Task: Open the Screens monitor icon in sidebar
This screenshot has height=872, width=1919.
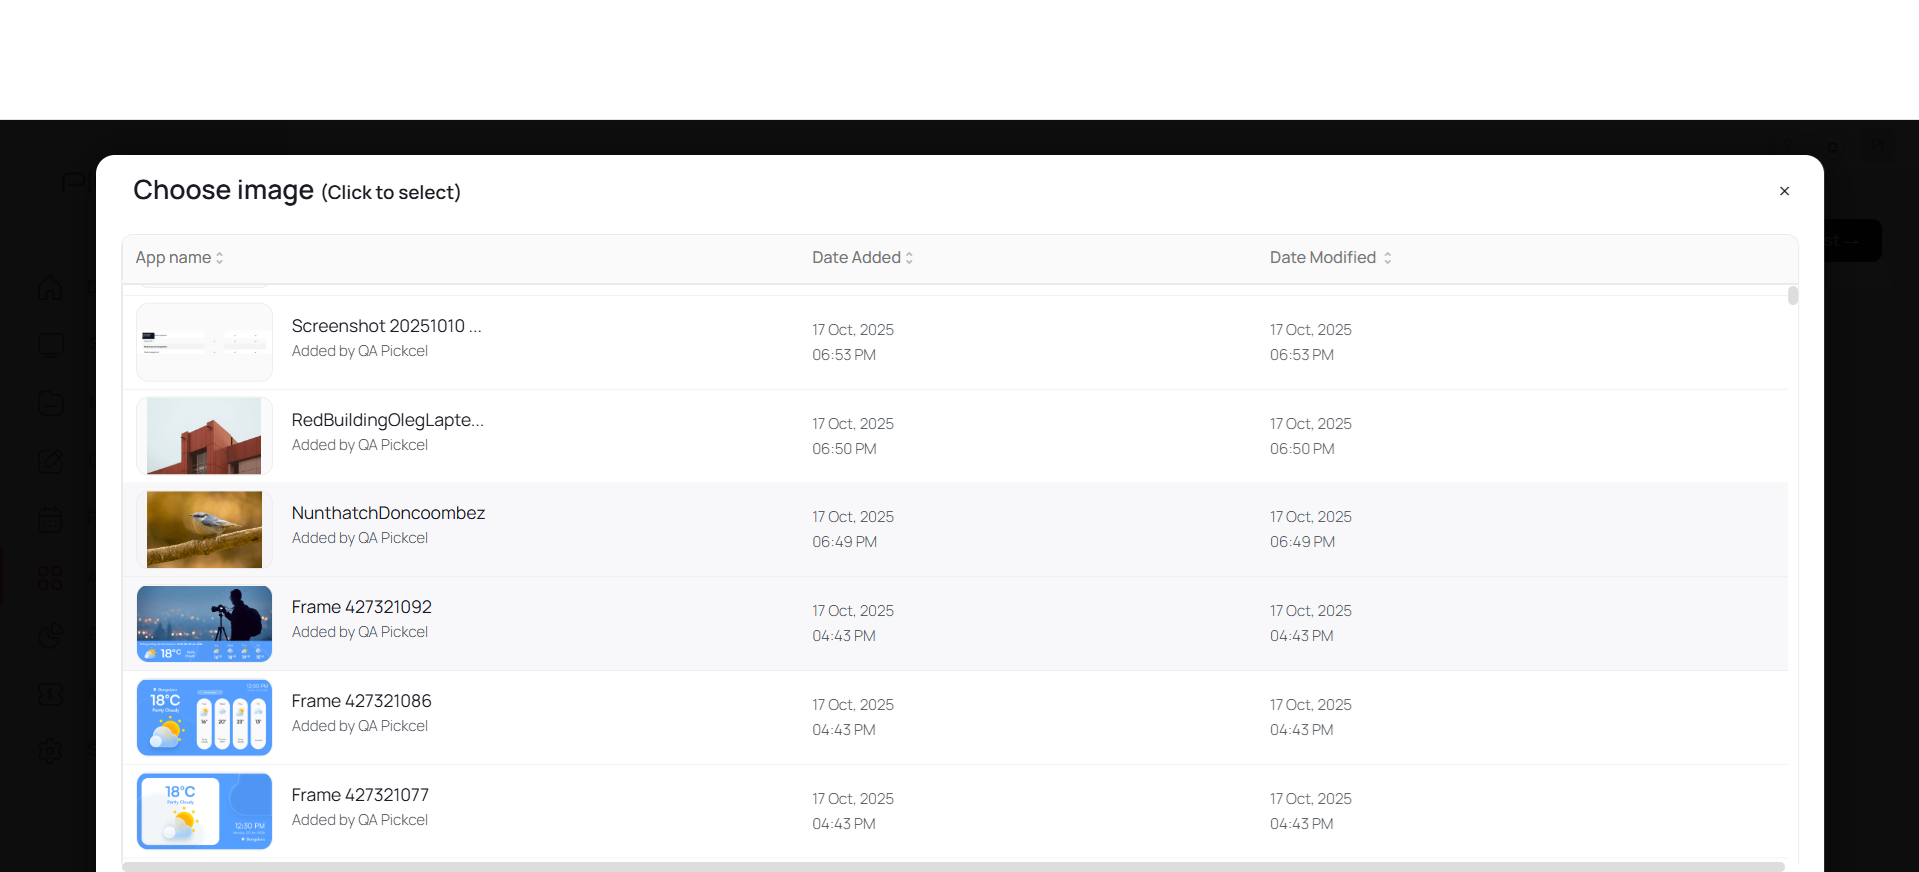Action: pyautogui.click(x=50, y=346)
